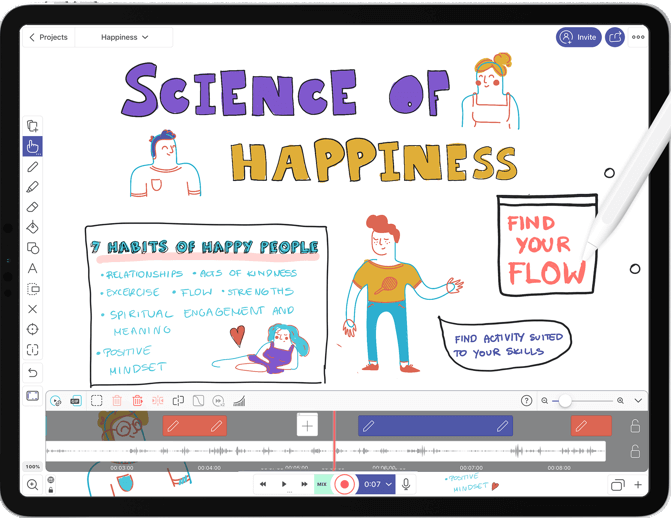Viewport: 671px width, 518px height.
Task: Open the slide sorter icon
Action: [x=618, y=485]
